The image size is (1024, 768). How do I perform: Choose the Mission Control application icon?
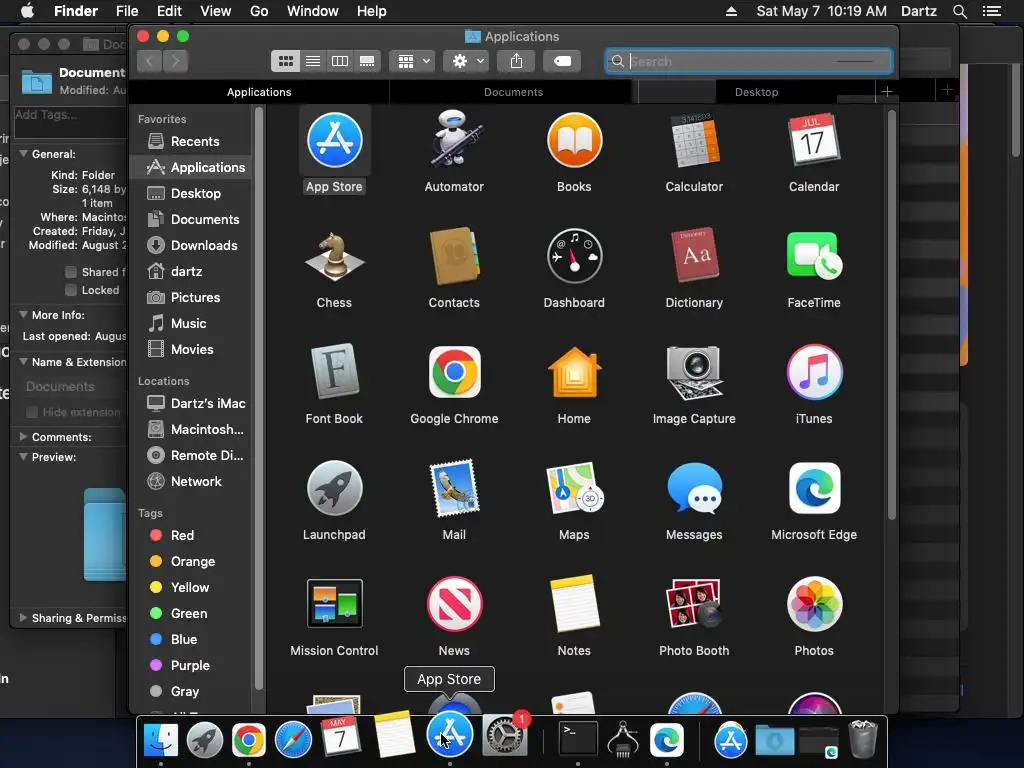(x=334, y=604)
